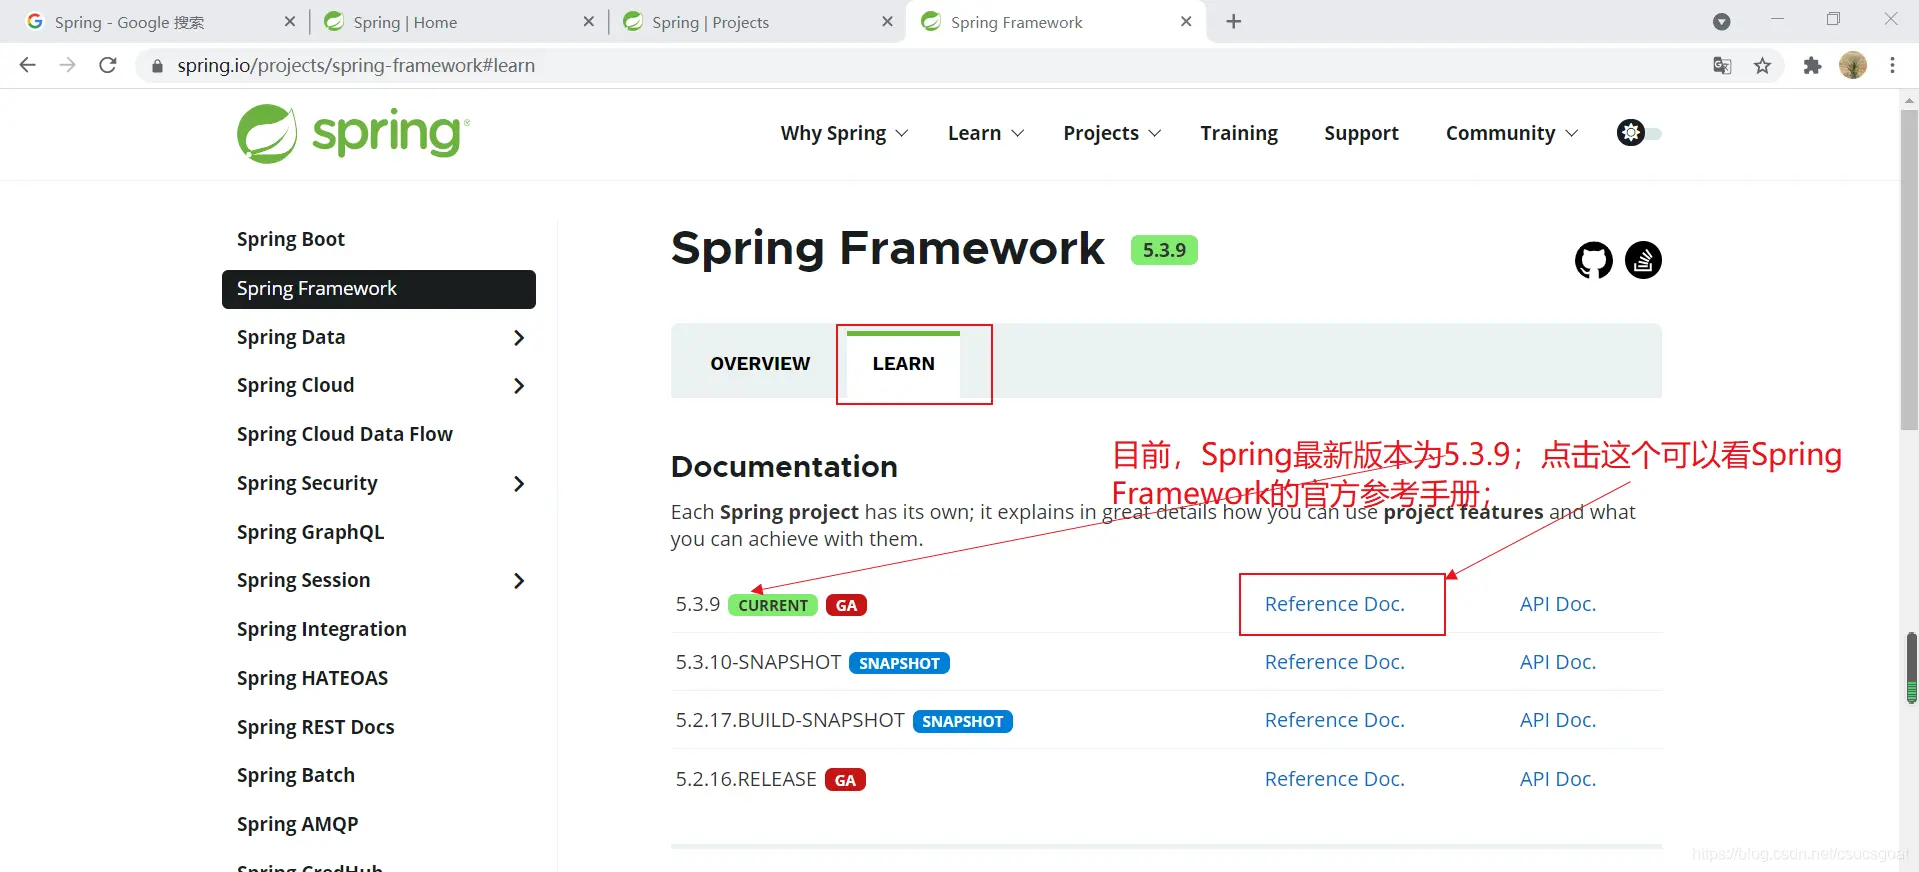Viewport: 1919px width, 872px height.
Task: Open the Google Translate page icon
Action: point(1722,66)
